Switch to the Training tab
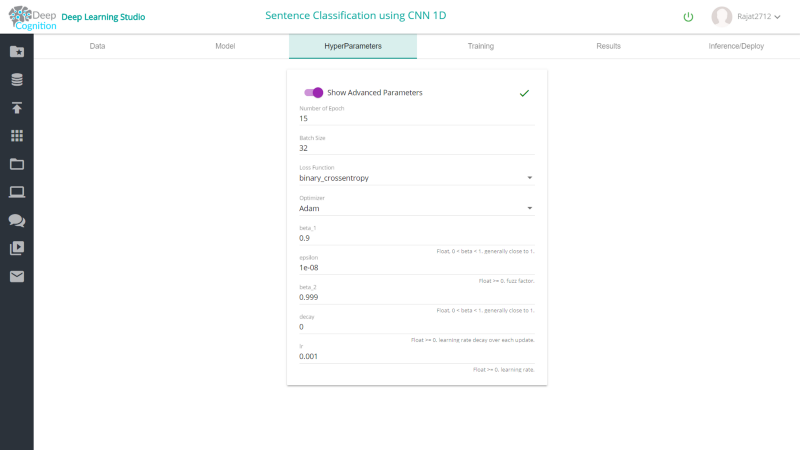This screenshot has height=450, width=800. [x=481, y=46]
